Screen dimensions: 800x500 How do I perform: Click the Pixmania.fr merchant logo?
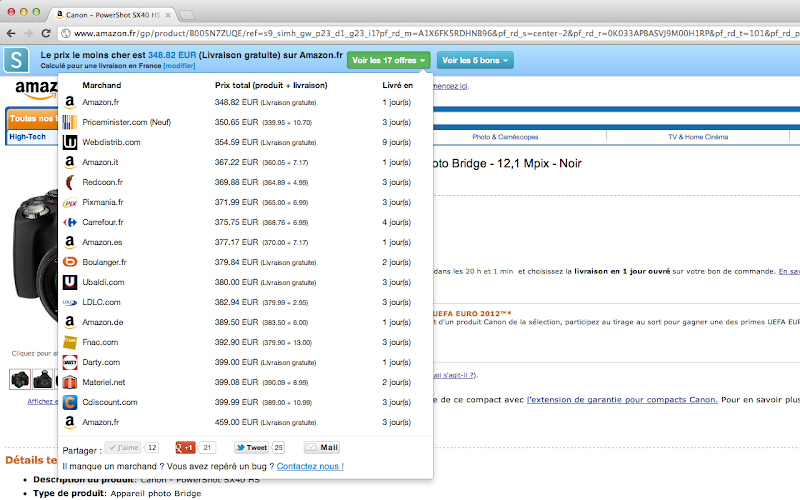pyautogui.click(x=70, y=203)
